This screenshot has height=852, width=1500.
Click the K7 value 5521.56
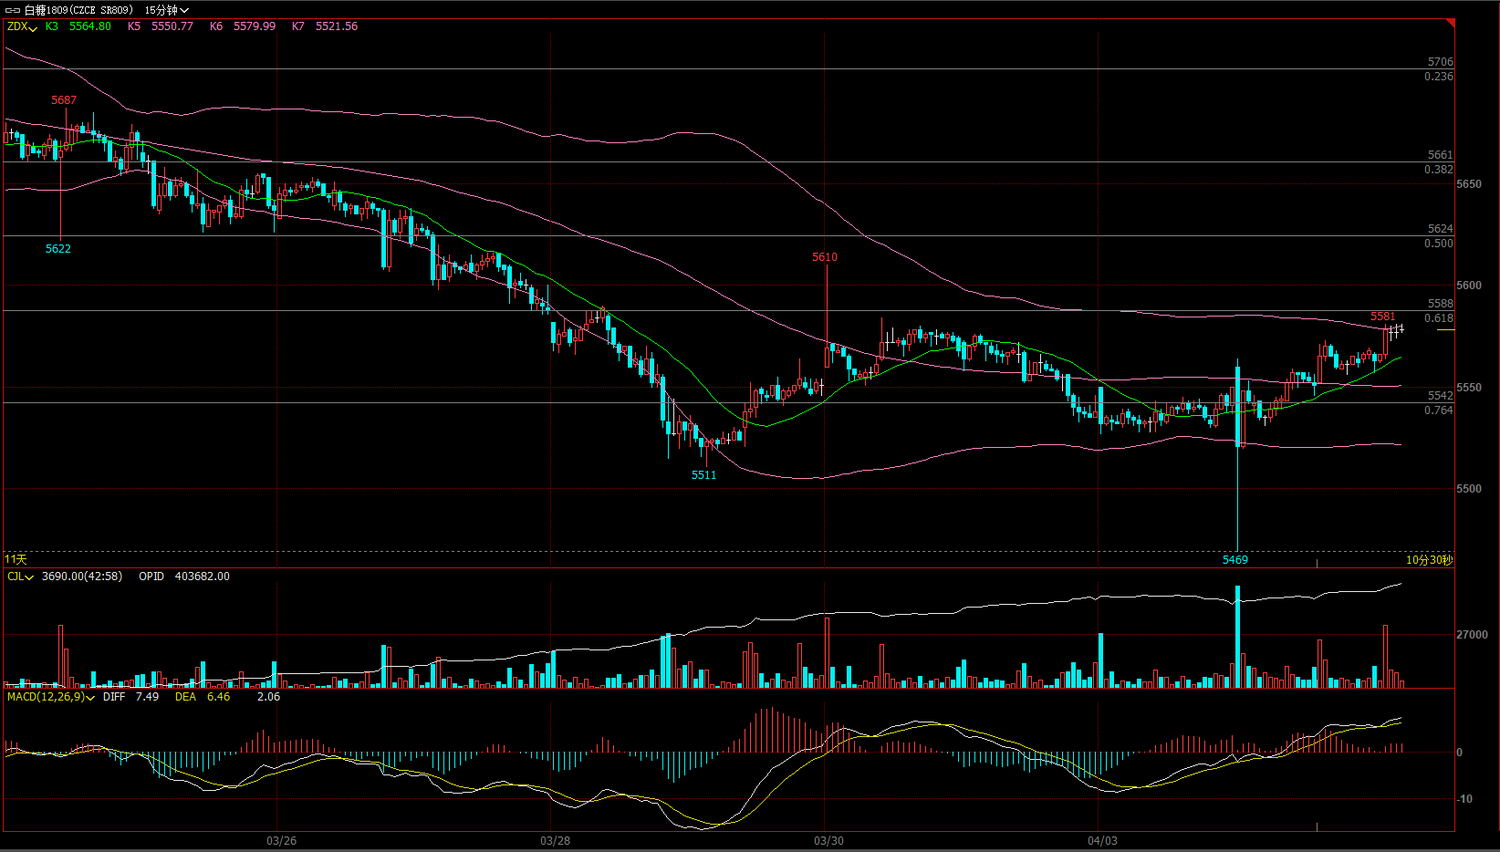coord(336,27)
